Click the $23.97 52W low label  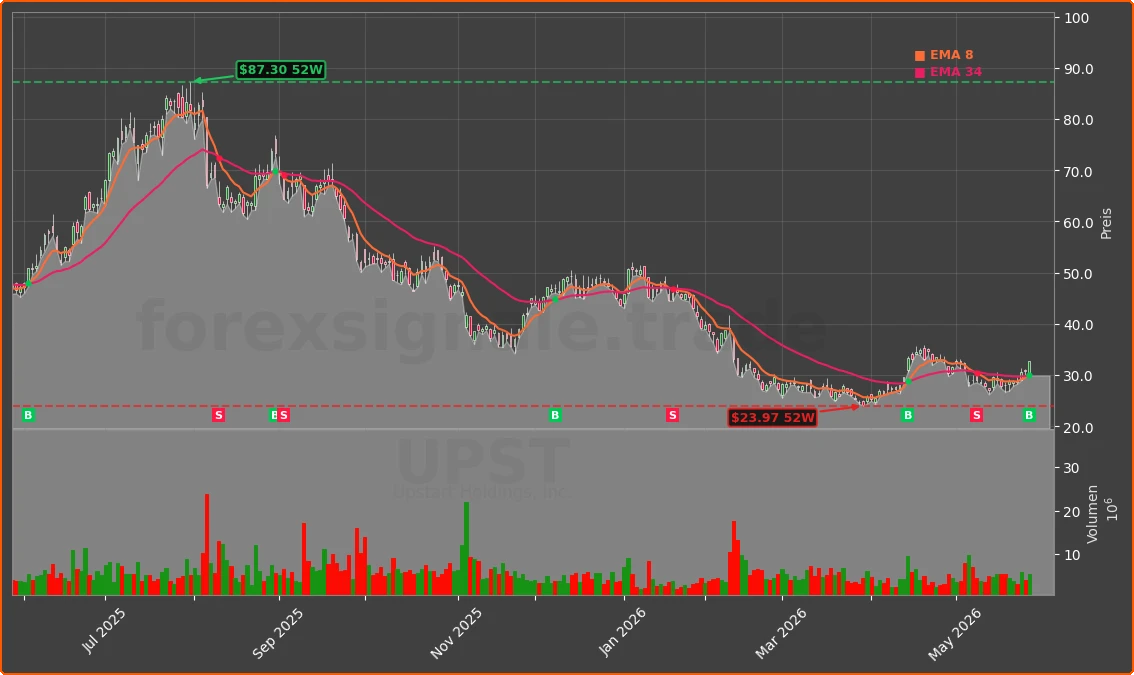(772, 417)
